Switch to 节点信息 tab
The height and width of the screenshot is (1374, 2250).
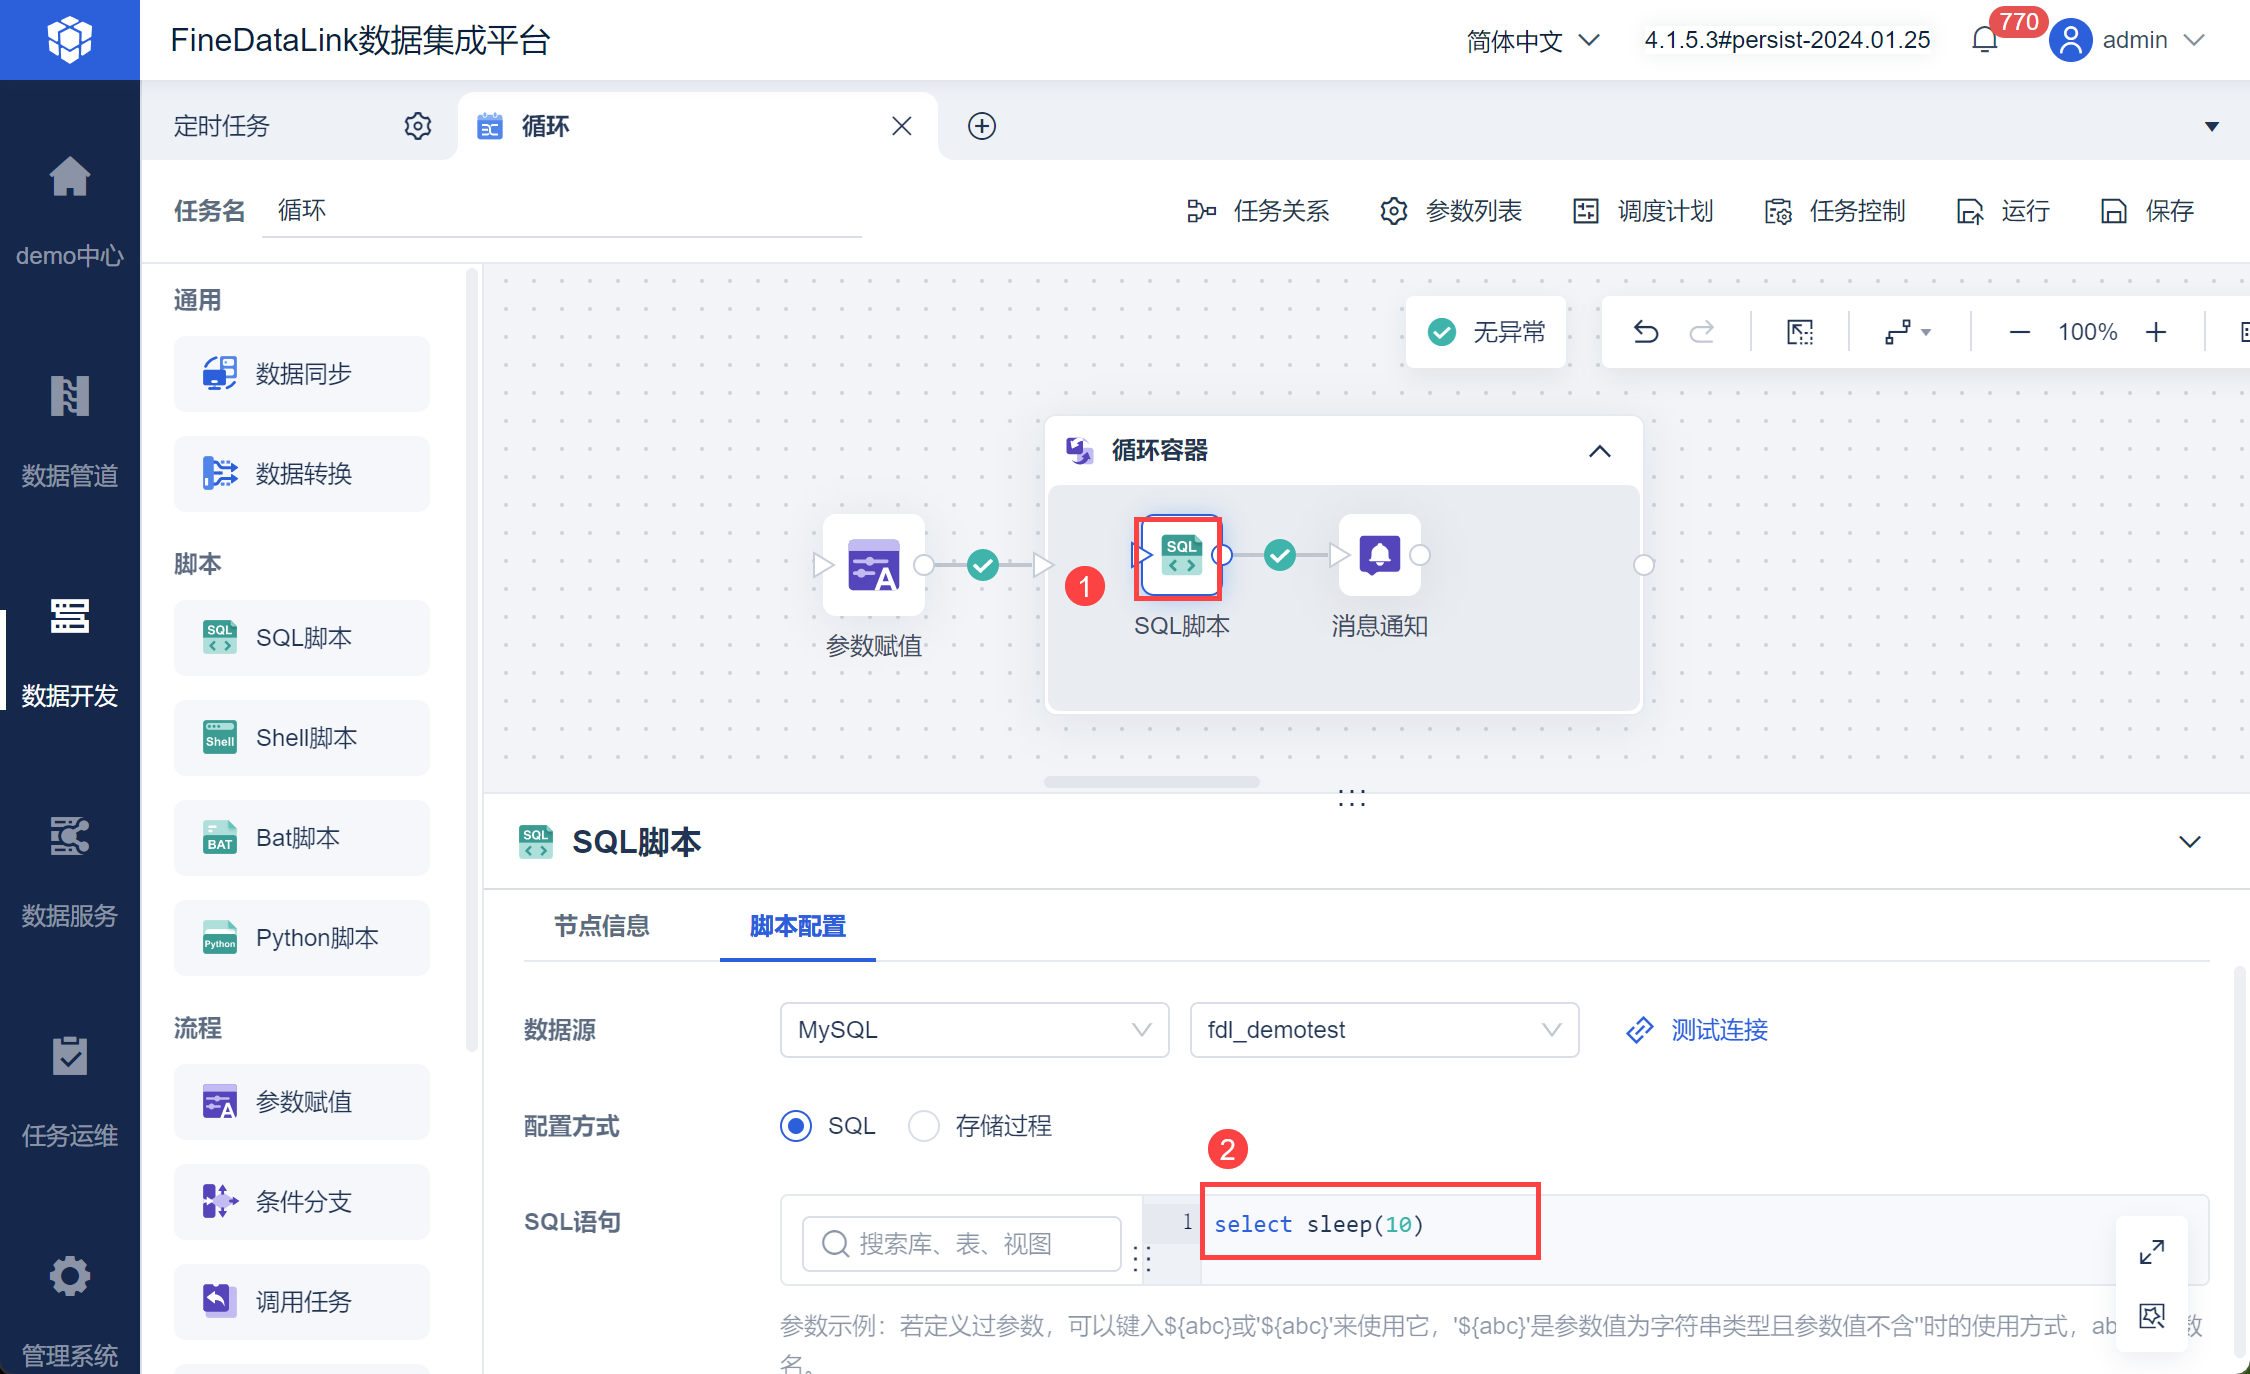(x=601, y=926)
